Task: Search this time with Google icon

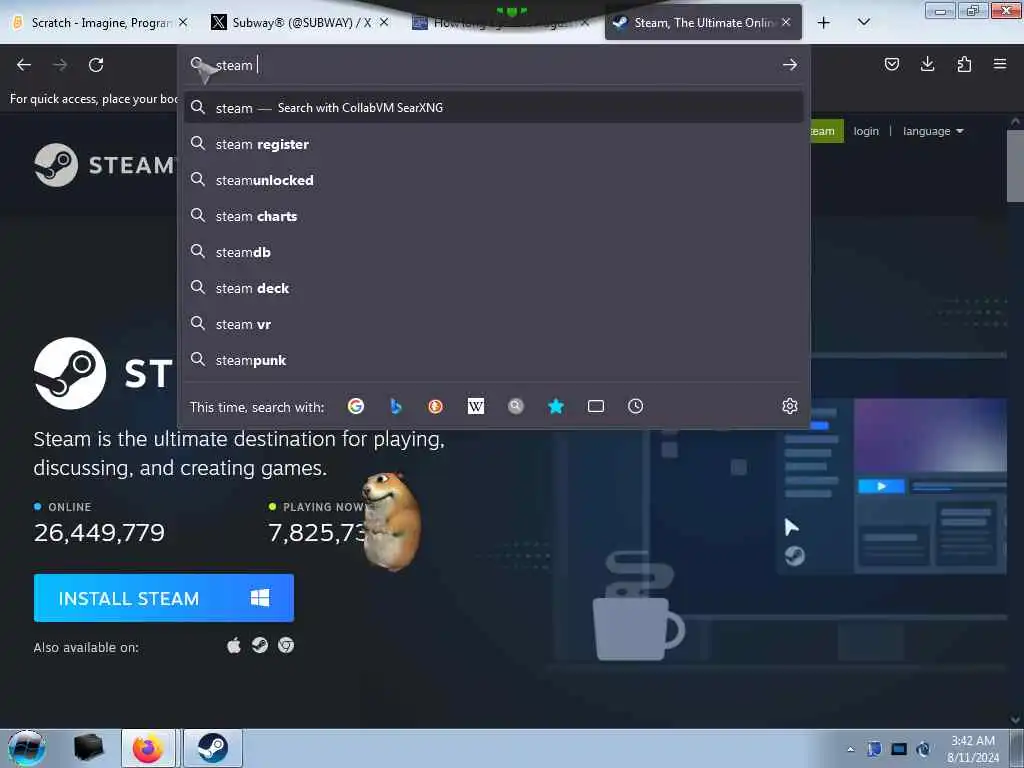Action: [x=356, y=406]
